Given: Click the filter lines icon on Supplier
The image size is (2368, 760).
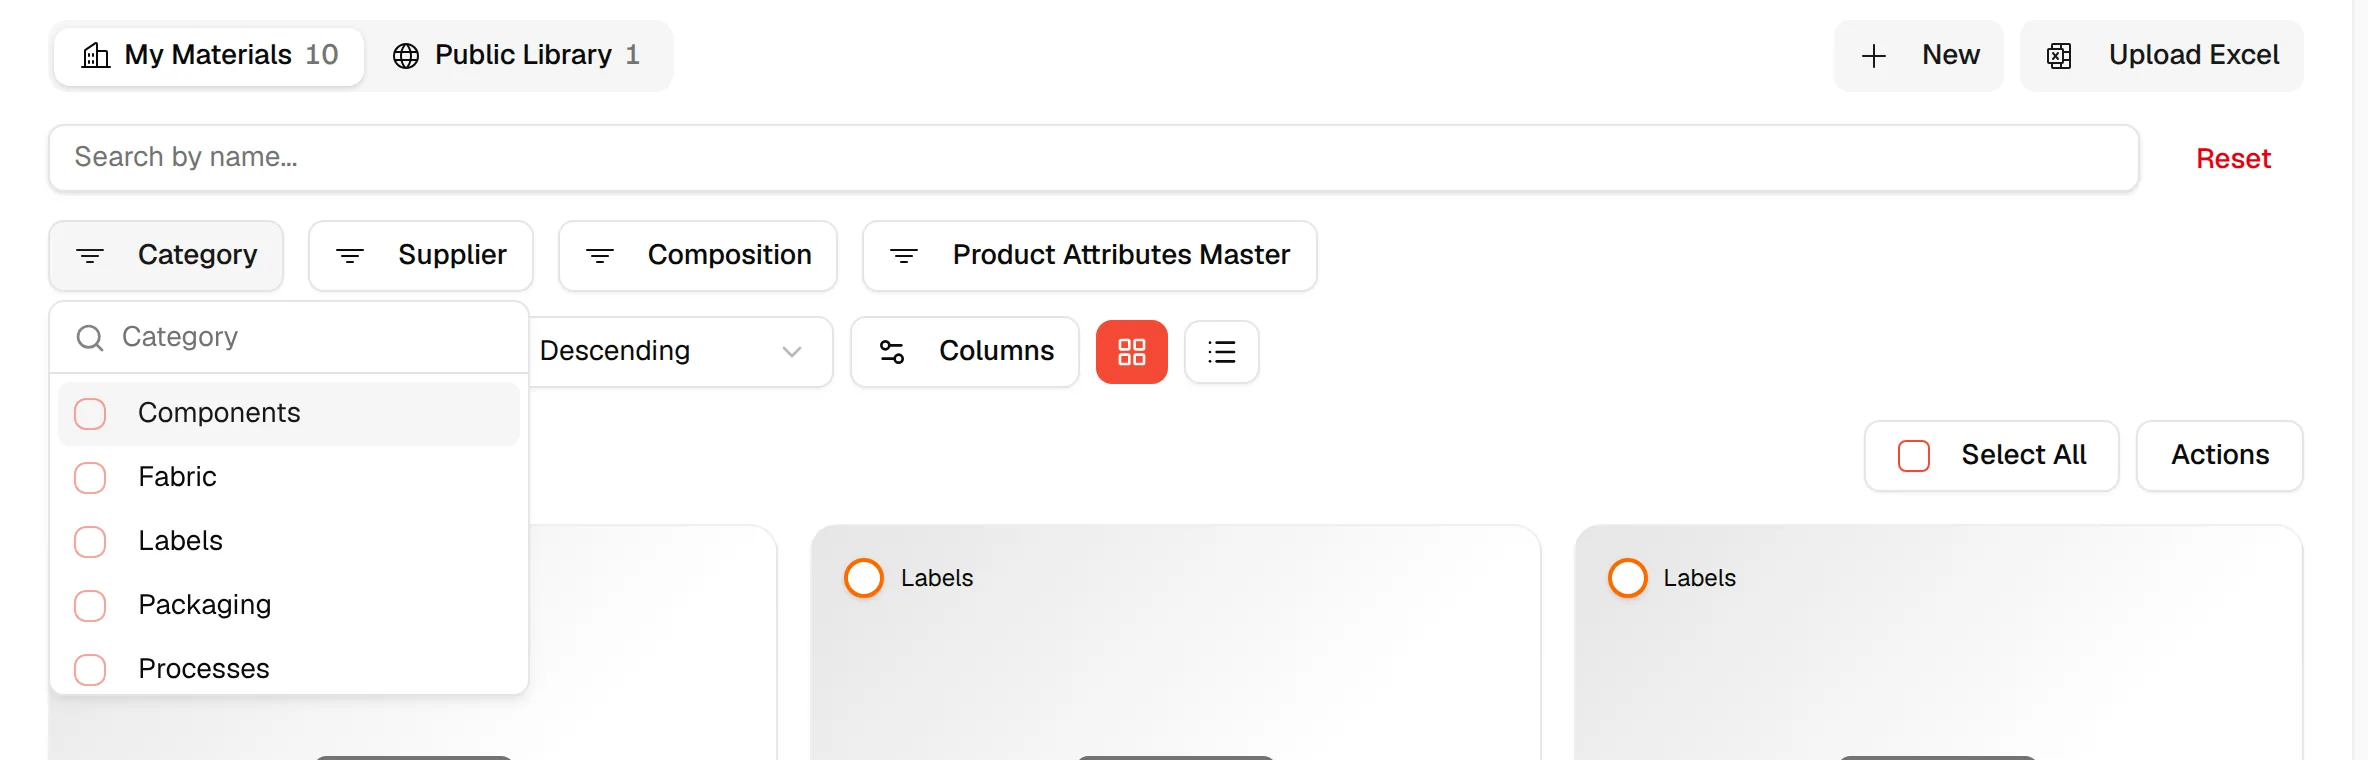Looking at the screenshot, I should click(x=350, y=257).
